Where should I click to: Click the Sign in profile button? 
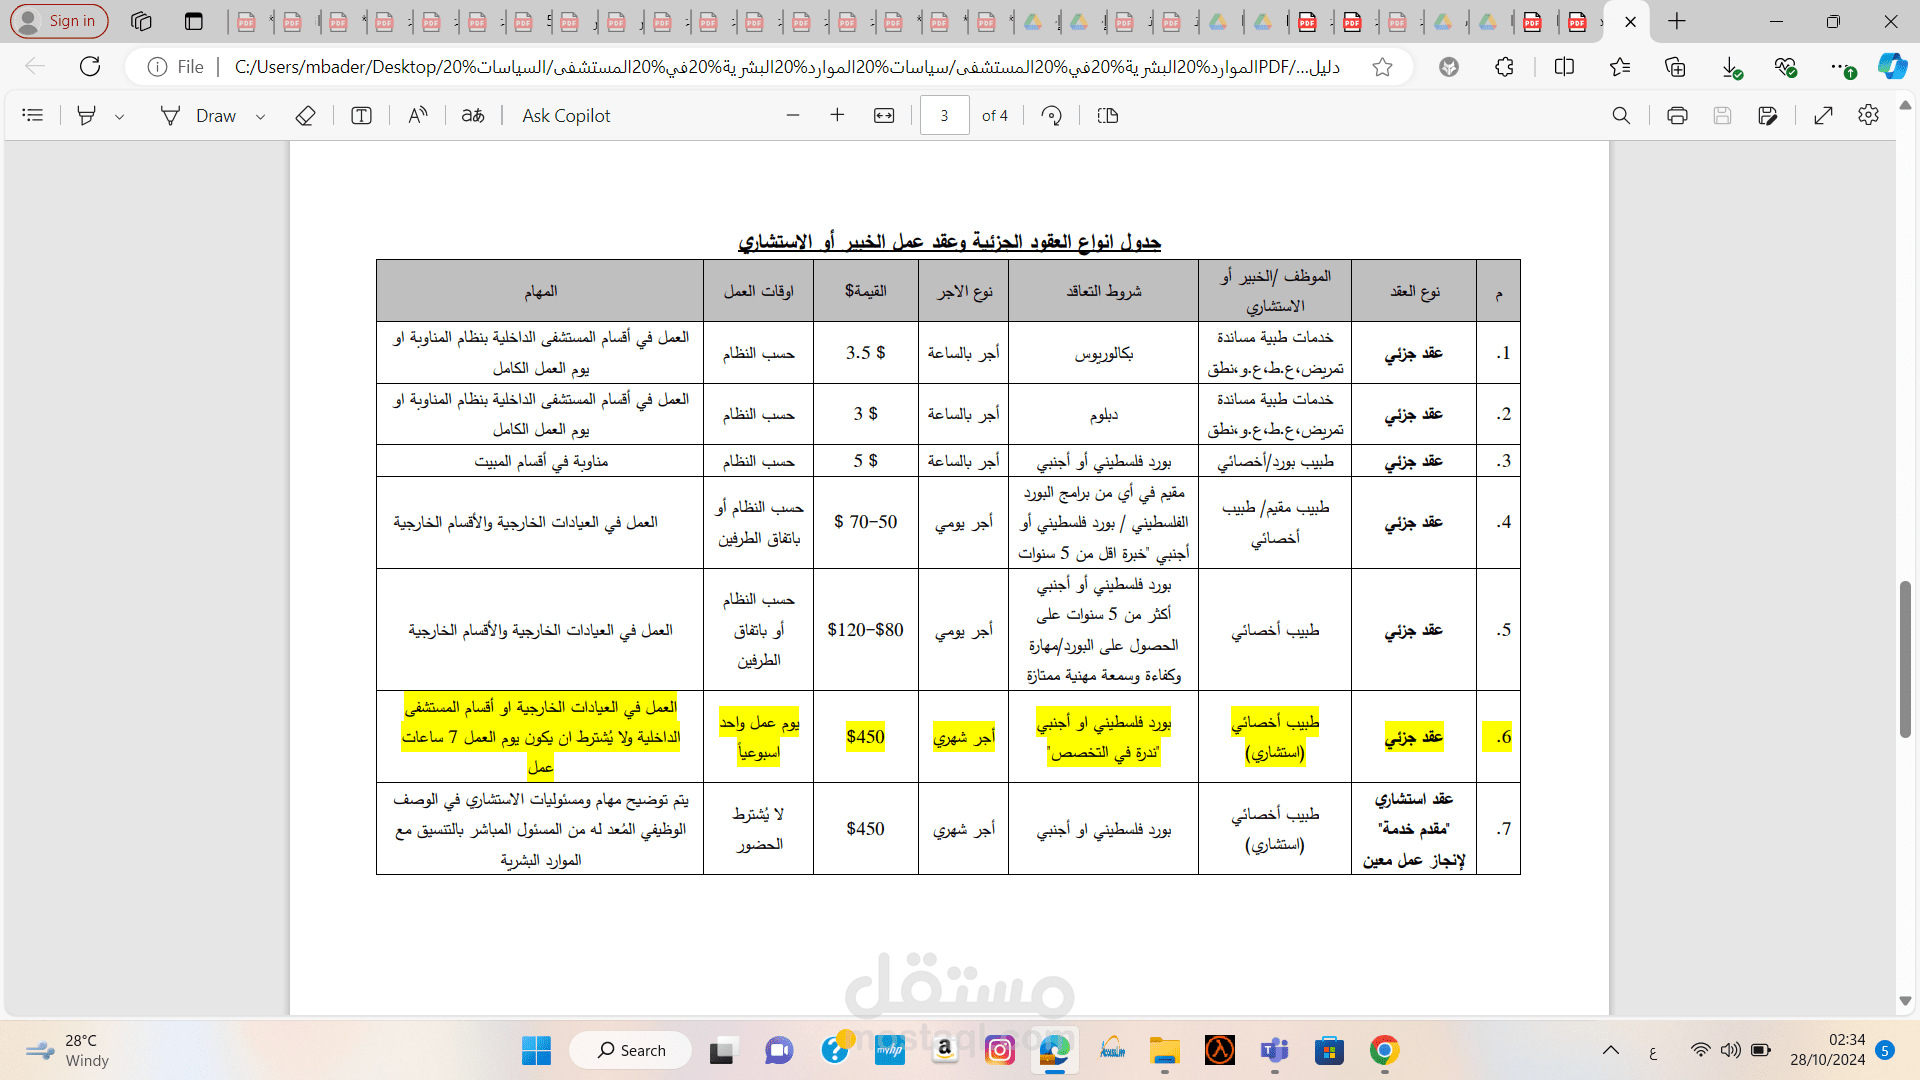point(59,21)
